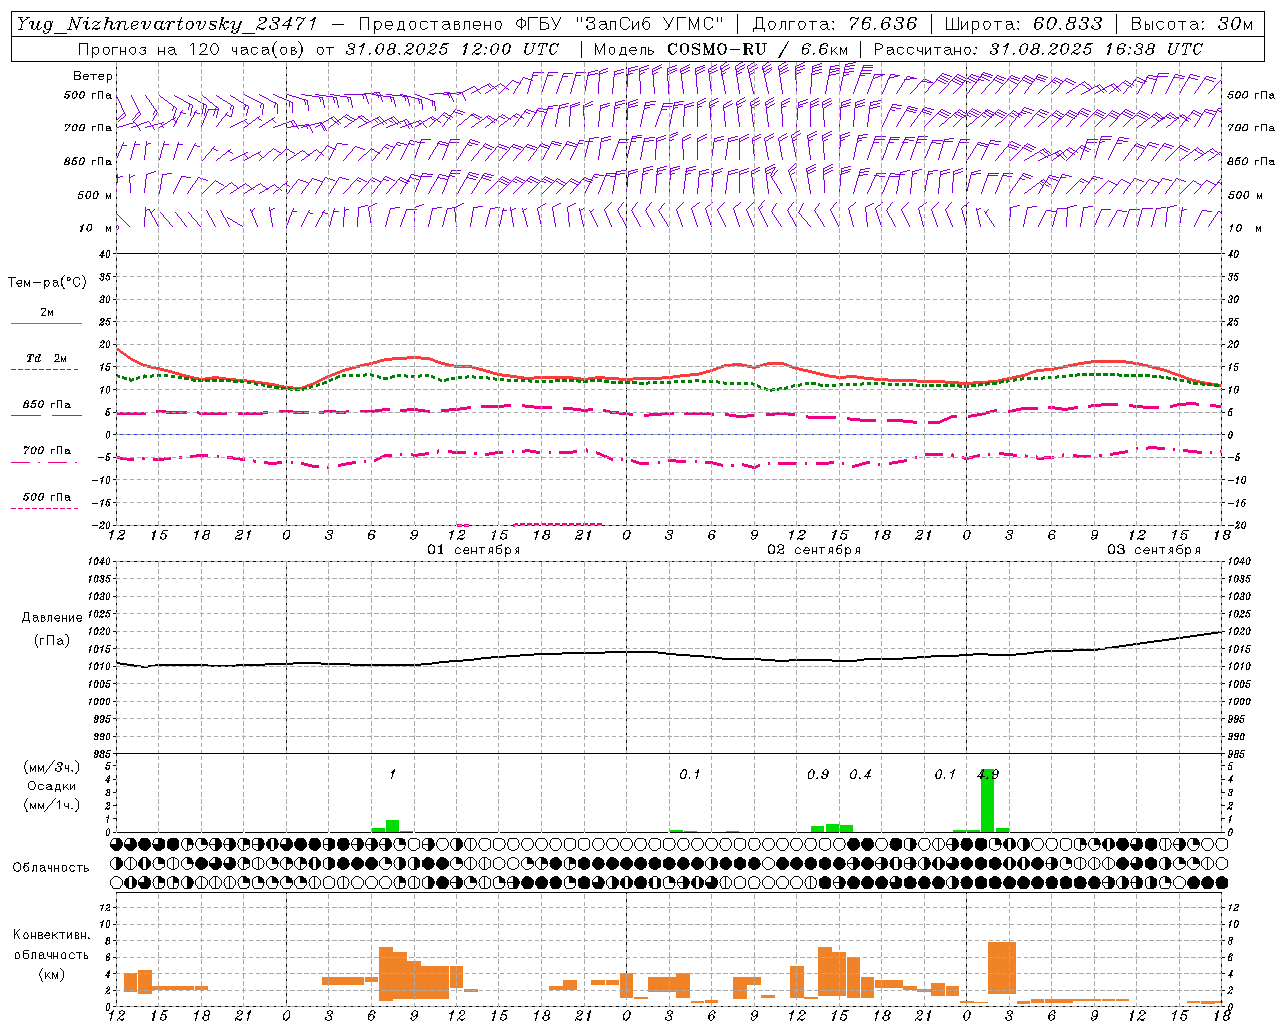The image size is (1280, 1024).
Task: Click the Модель COSMO-RU / 6.6км text
Action: [x=721, y=49]
